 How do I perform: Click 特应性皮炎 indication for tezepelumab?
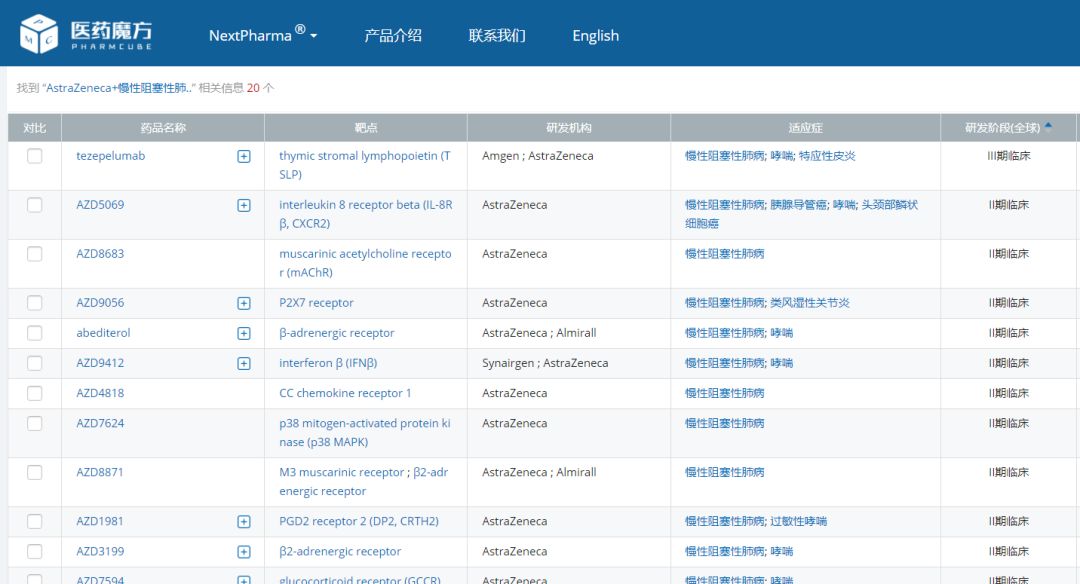click(827, 156)
